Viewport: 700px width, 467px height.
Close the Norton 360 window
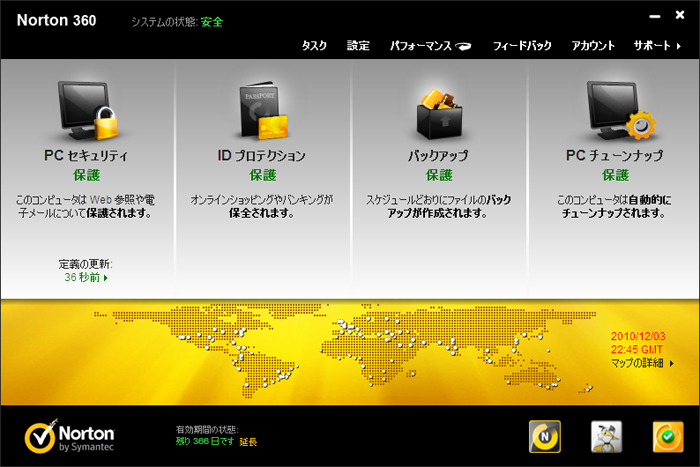pyautogui.click(x=680, y=15)
